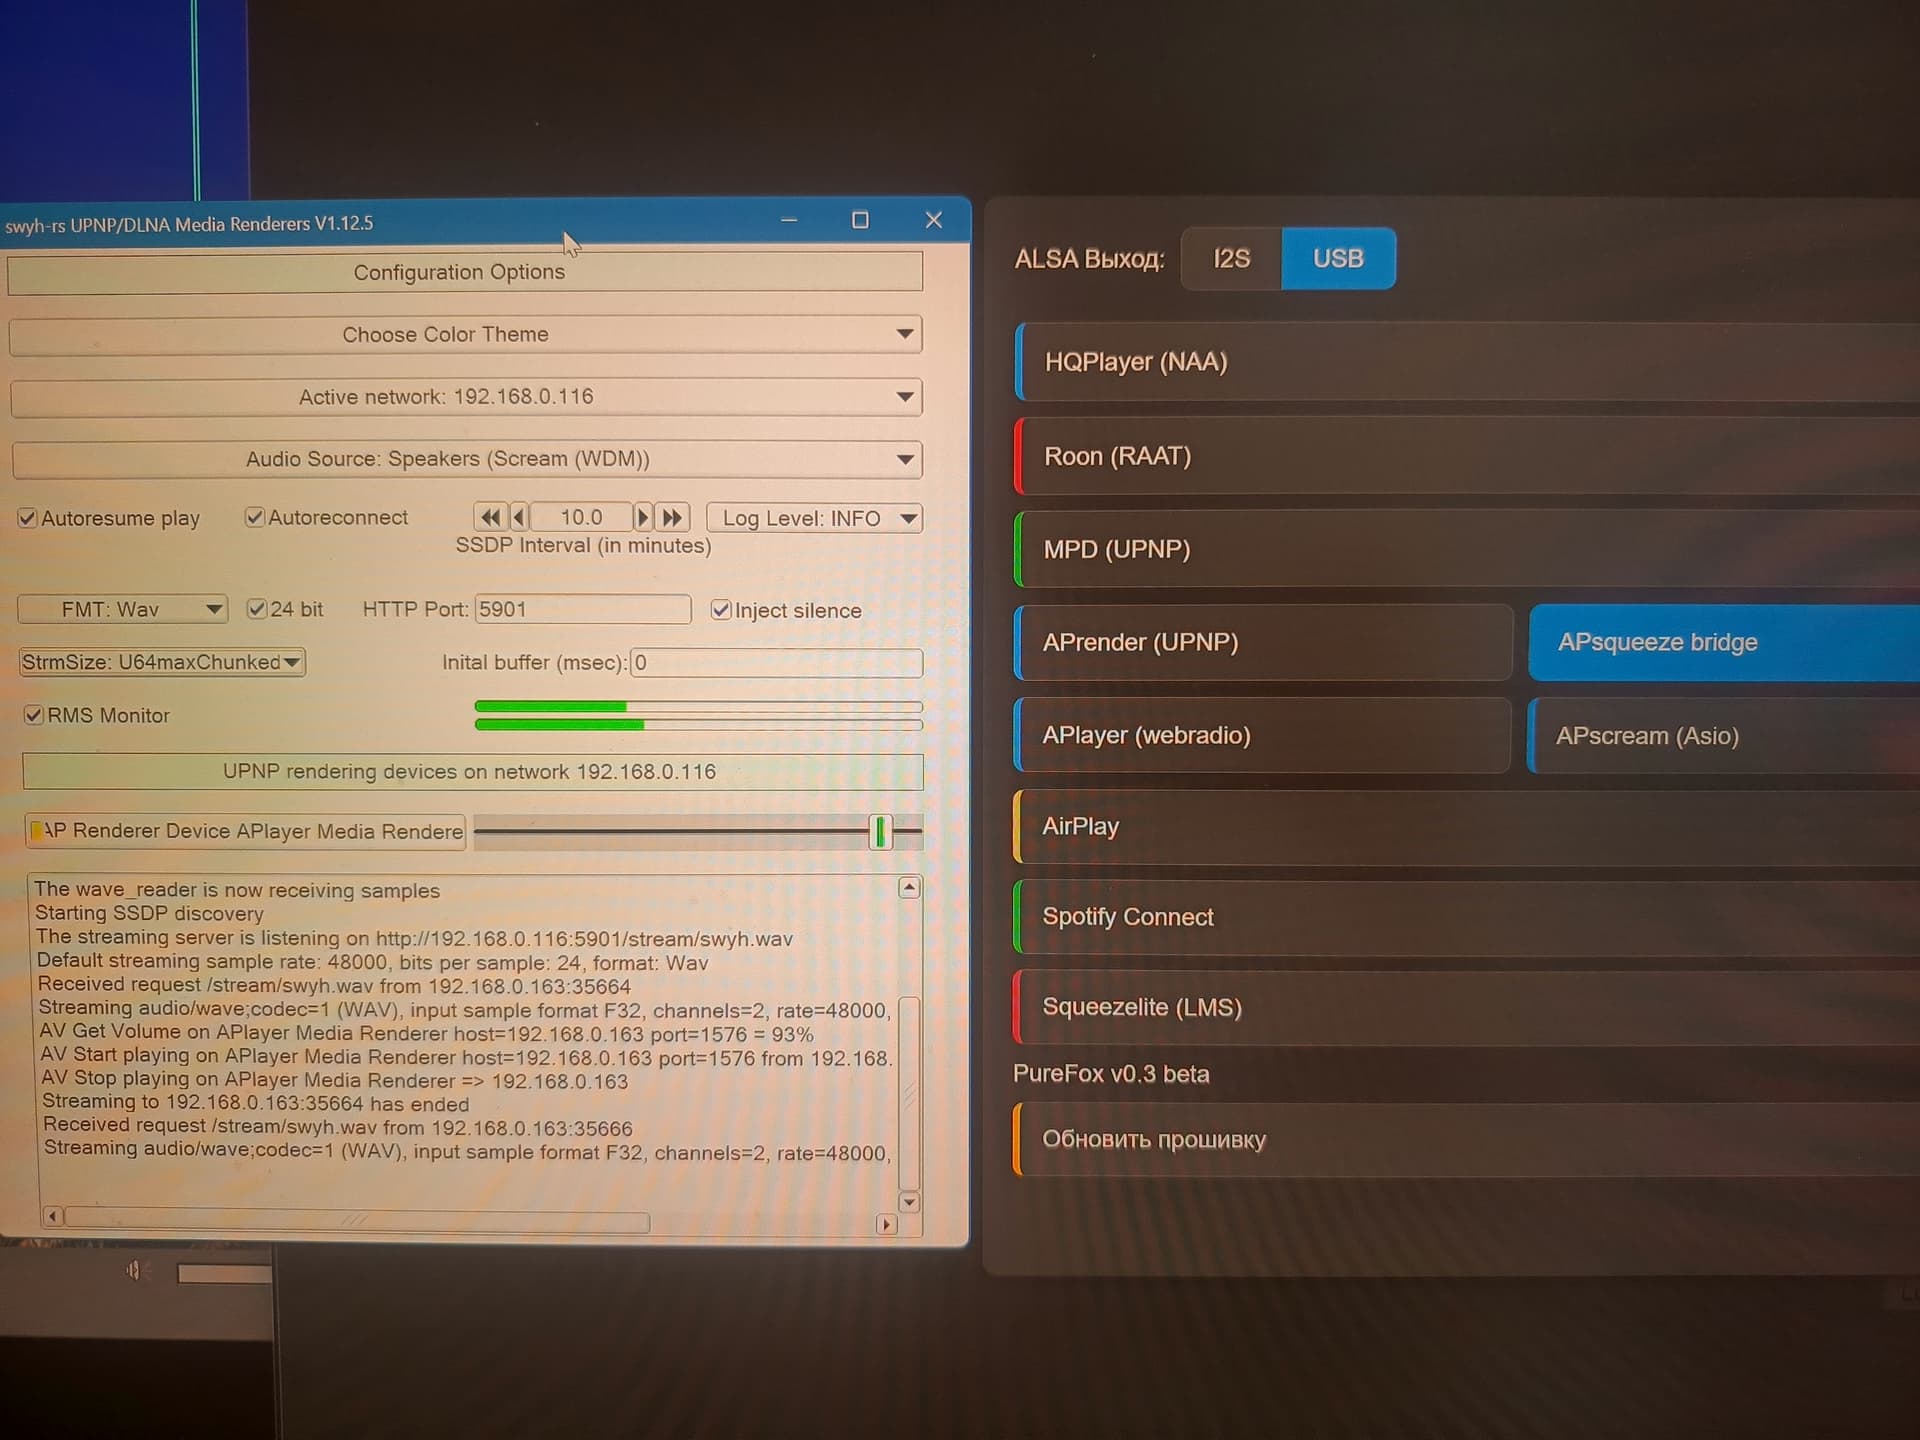Screen dimensions: 1920x1440
Task: Click the log horizontal scroll right arrow
Action: point(886,1224)
